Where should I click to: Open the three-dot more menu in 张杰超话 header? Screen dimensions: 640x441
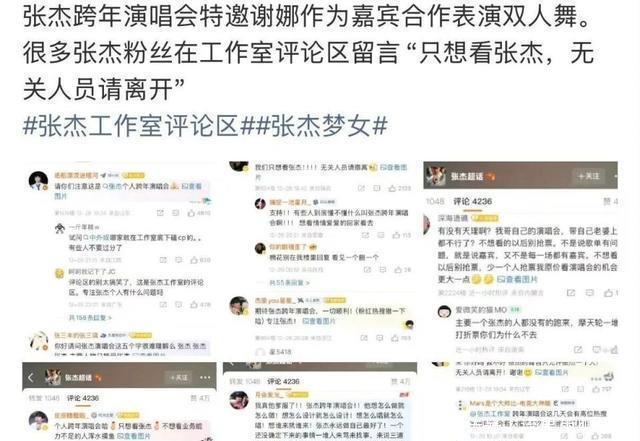[x=205, y=377]
